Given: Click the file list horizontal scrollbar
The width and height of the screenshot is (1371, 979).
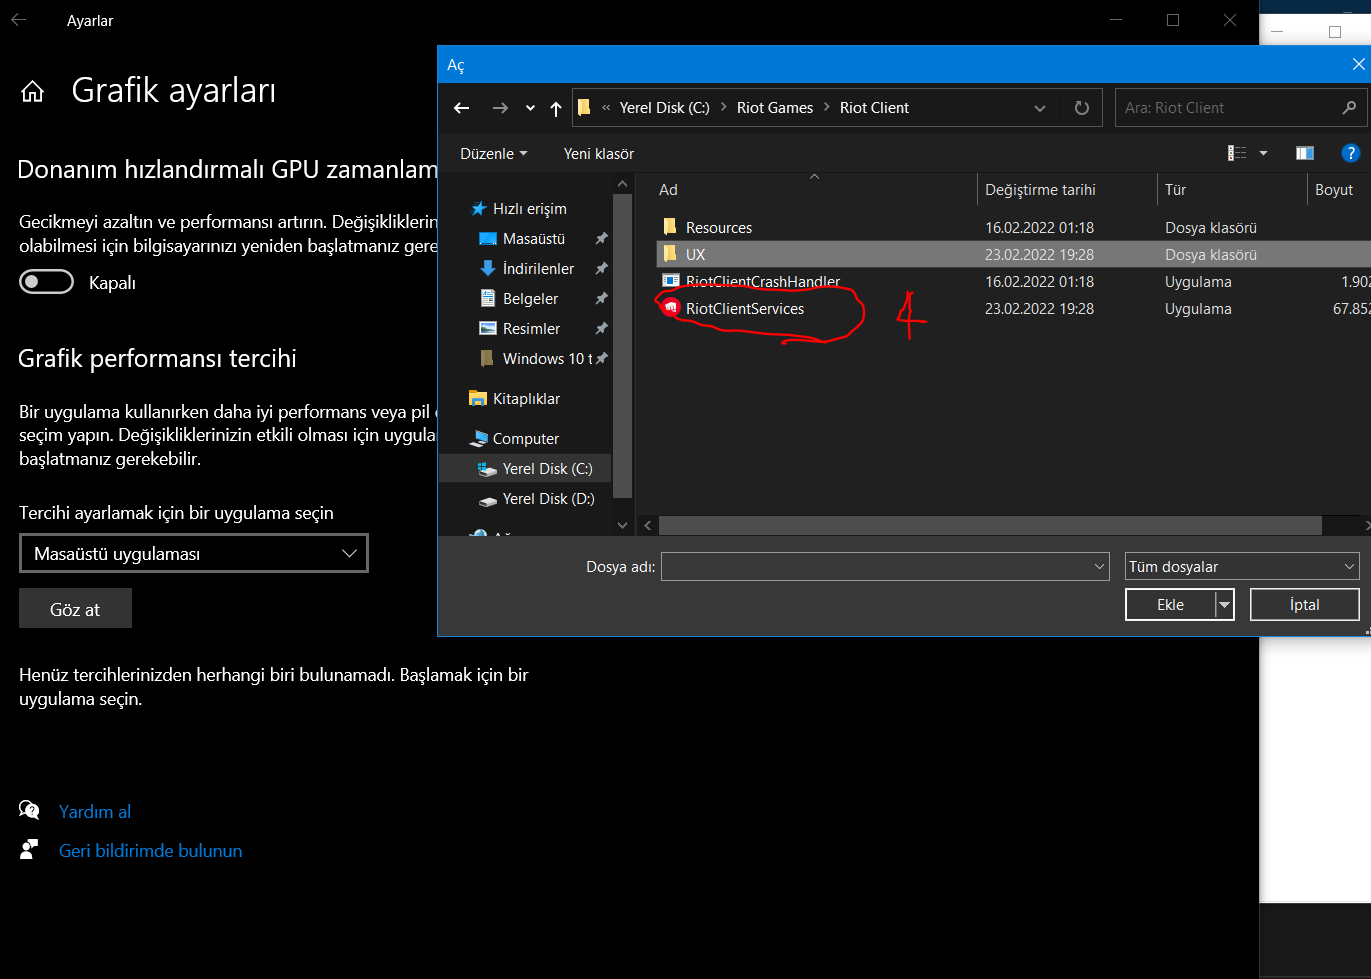Looking at the screenshot, I should click(990, 525).
